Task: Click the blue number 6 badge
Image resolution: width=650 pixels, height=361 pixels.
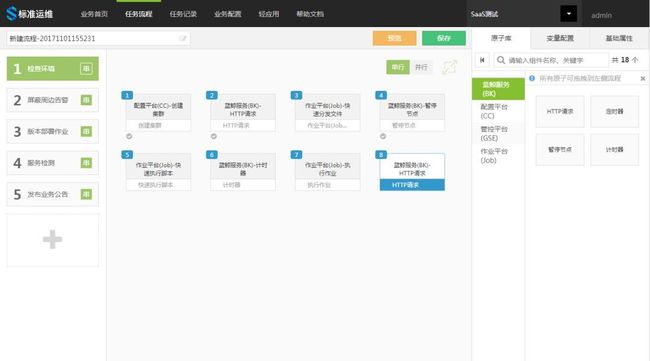Action: tap(211, 155)
